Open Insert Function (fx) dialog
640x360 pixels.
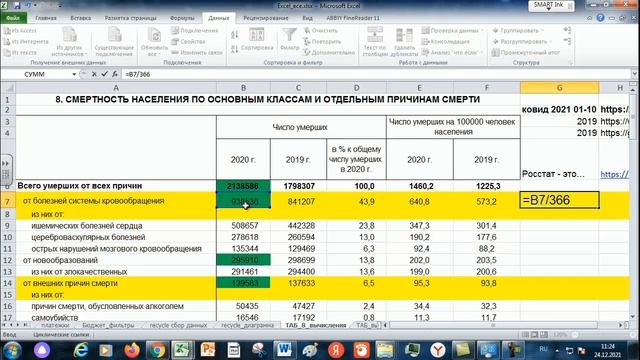click(115, 74)
